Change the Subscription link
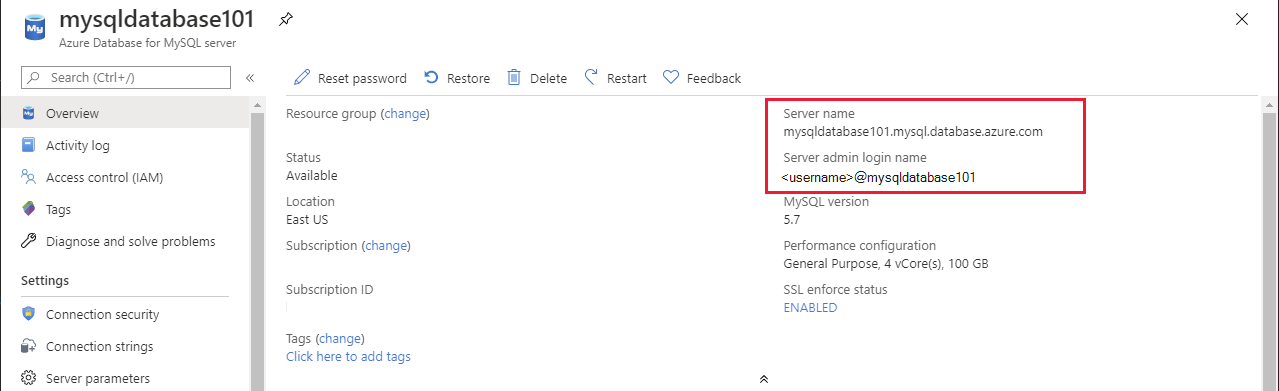This screenshot has width=1279, height=391. [387, 245]
